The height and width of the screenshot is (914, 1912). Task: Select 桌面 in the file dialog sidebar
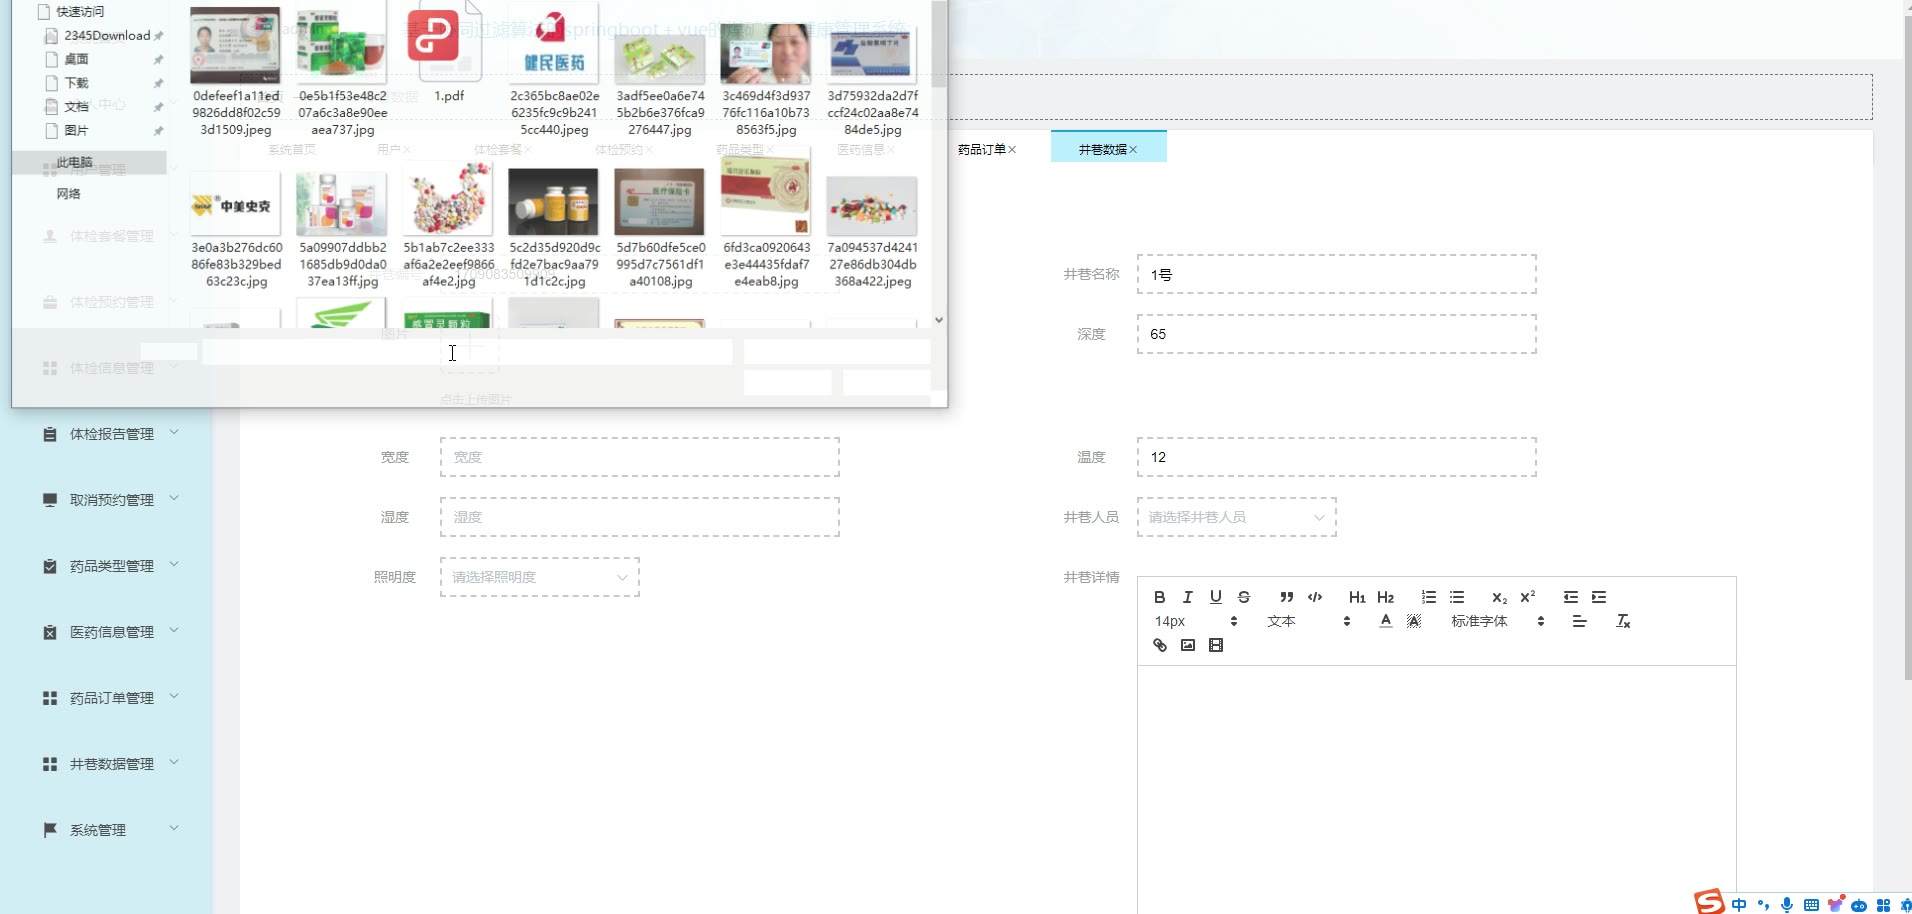pos(76,59)
